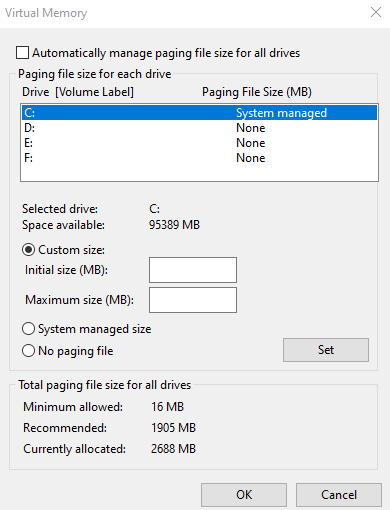
Task: Click the 95389 MB space available value
Action: pyautogui.click(x=174, y=225)
